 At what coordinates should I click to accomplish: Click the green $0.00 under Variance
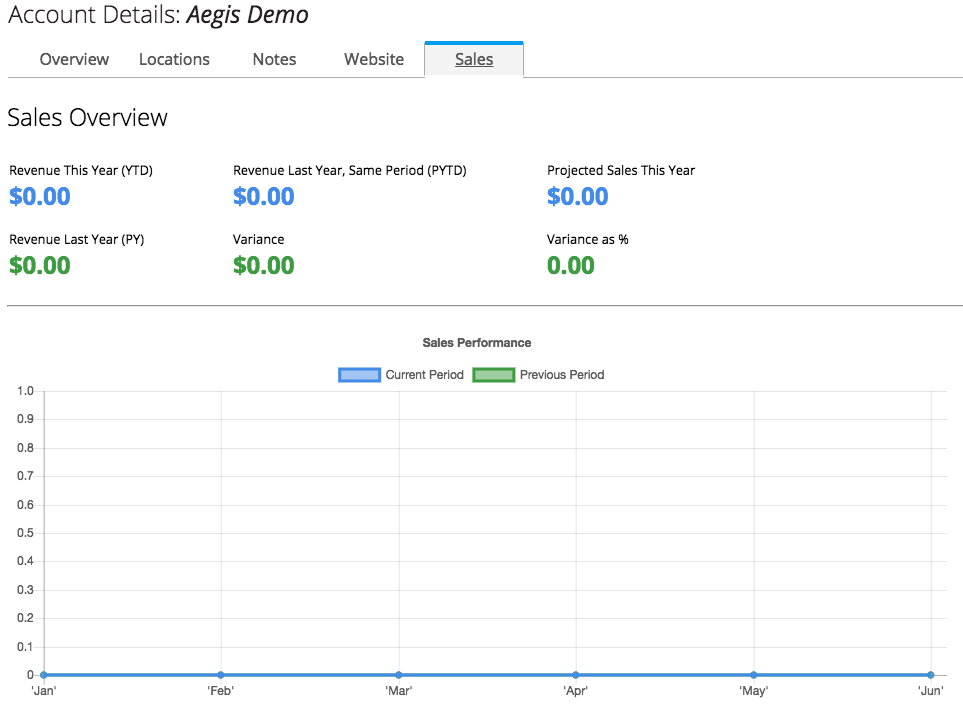[263, 265]
